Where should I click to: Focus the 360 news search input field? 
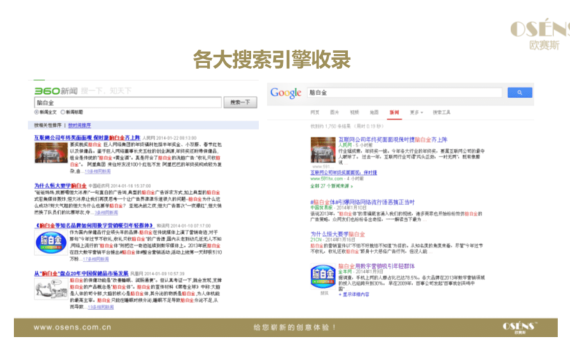pyautogui.click(x=128, y=103)
